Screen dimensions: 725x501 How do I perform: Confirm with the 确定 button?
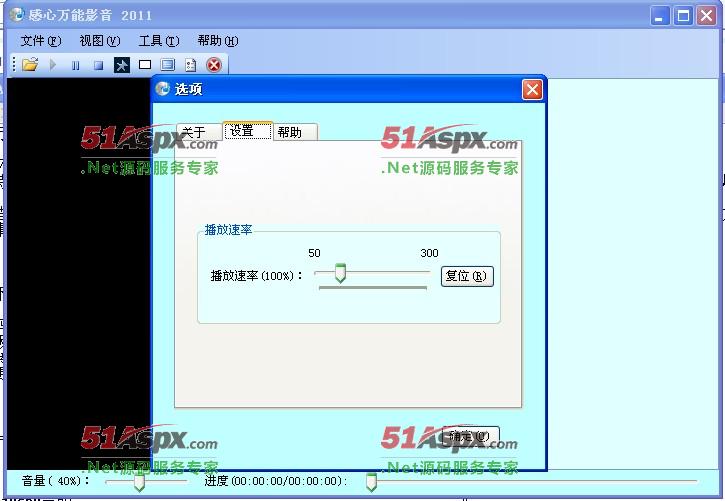point(470,436)
